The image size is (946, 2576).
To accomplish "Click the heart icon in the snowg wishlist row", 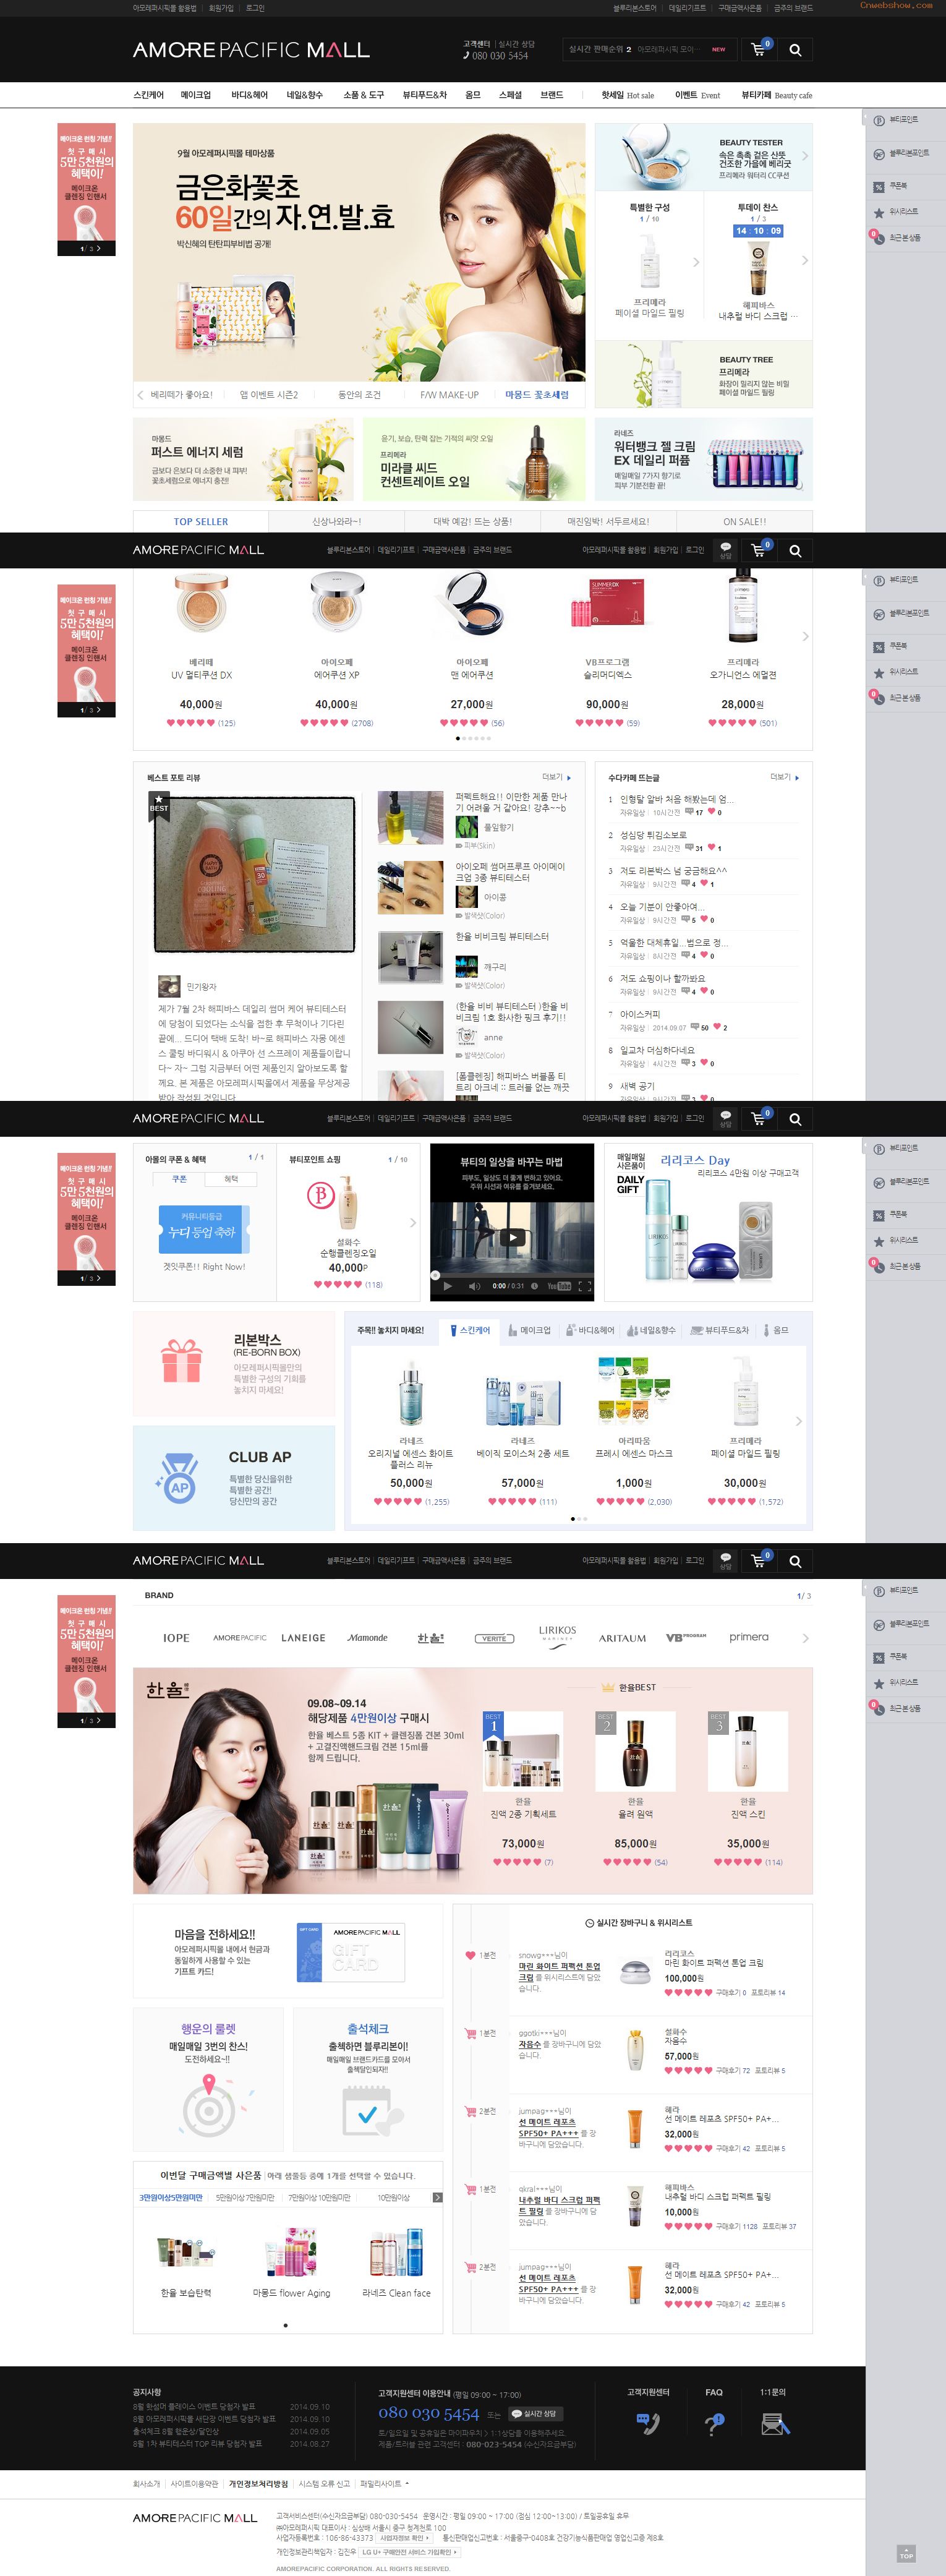I will tap(470, 1955).
